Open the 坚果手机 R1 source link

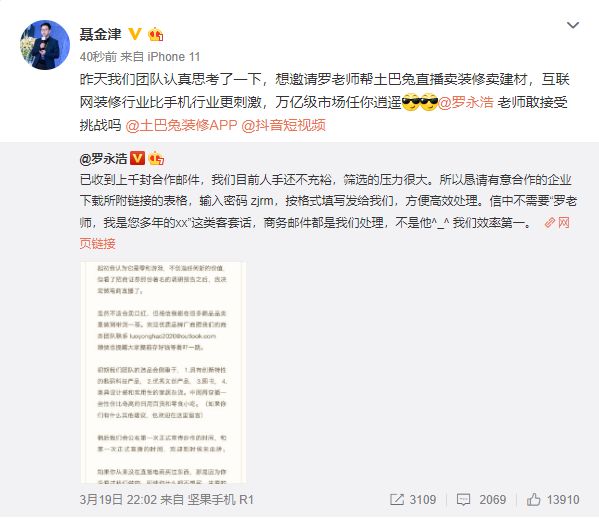tap(220, 500)
